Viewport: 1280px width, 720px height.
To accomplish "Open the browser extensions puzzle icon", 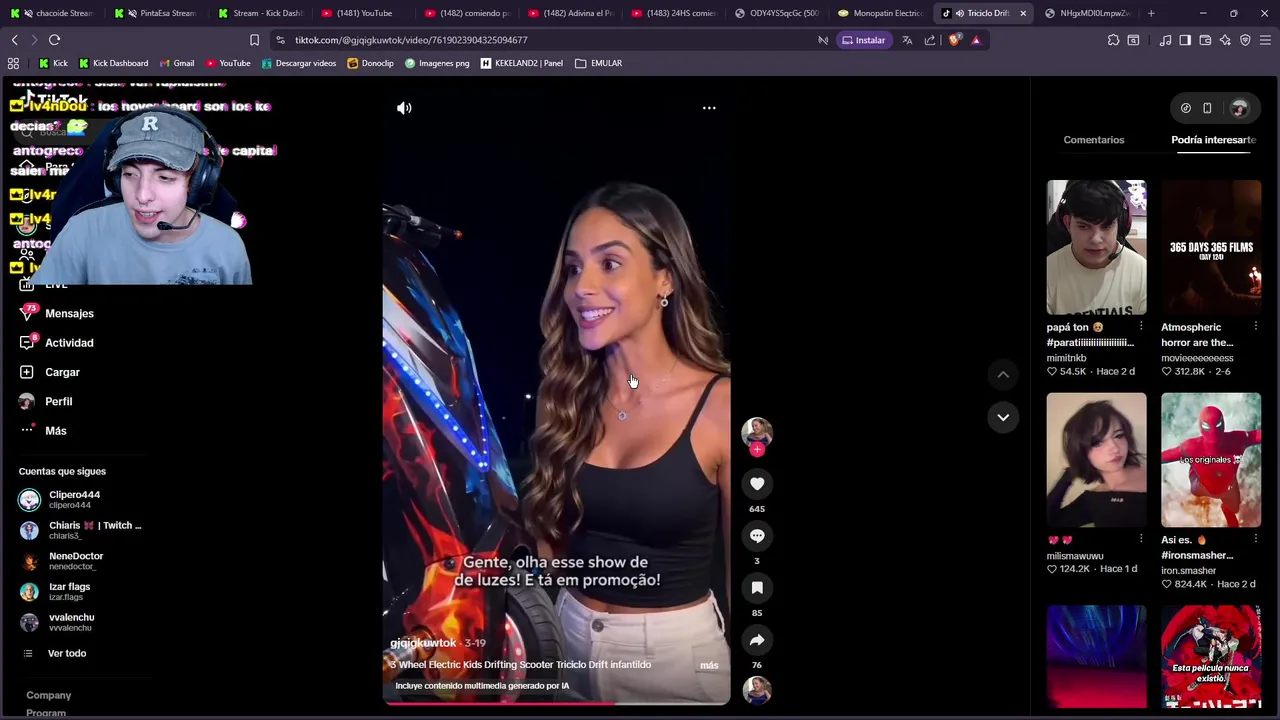I will pos(1113,40).
